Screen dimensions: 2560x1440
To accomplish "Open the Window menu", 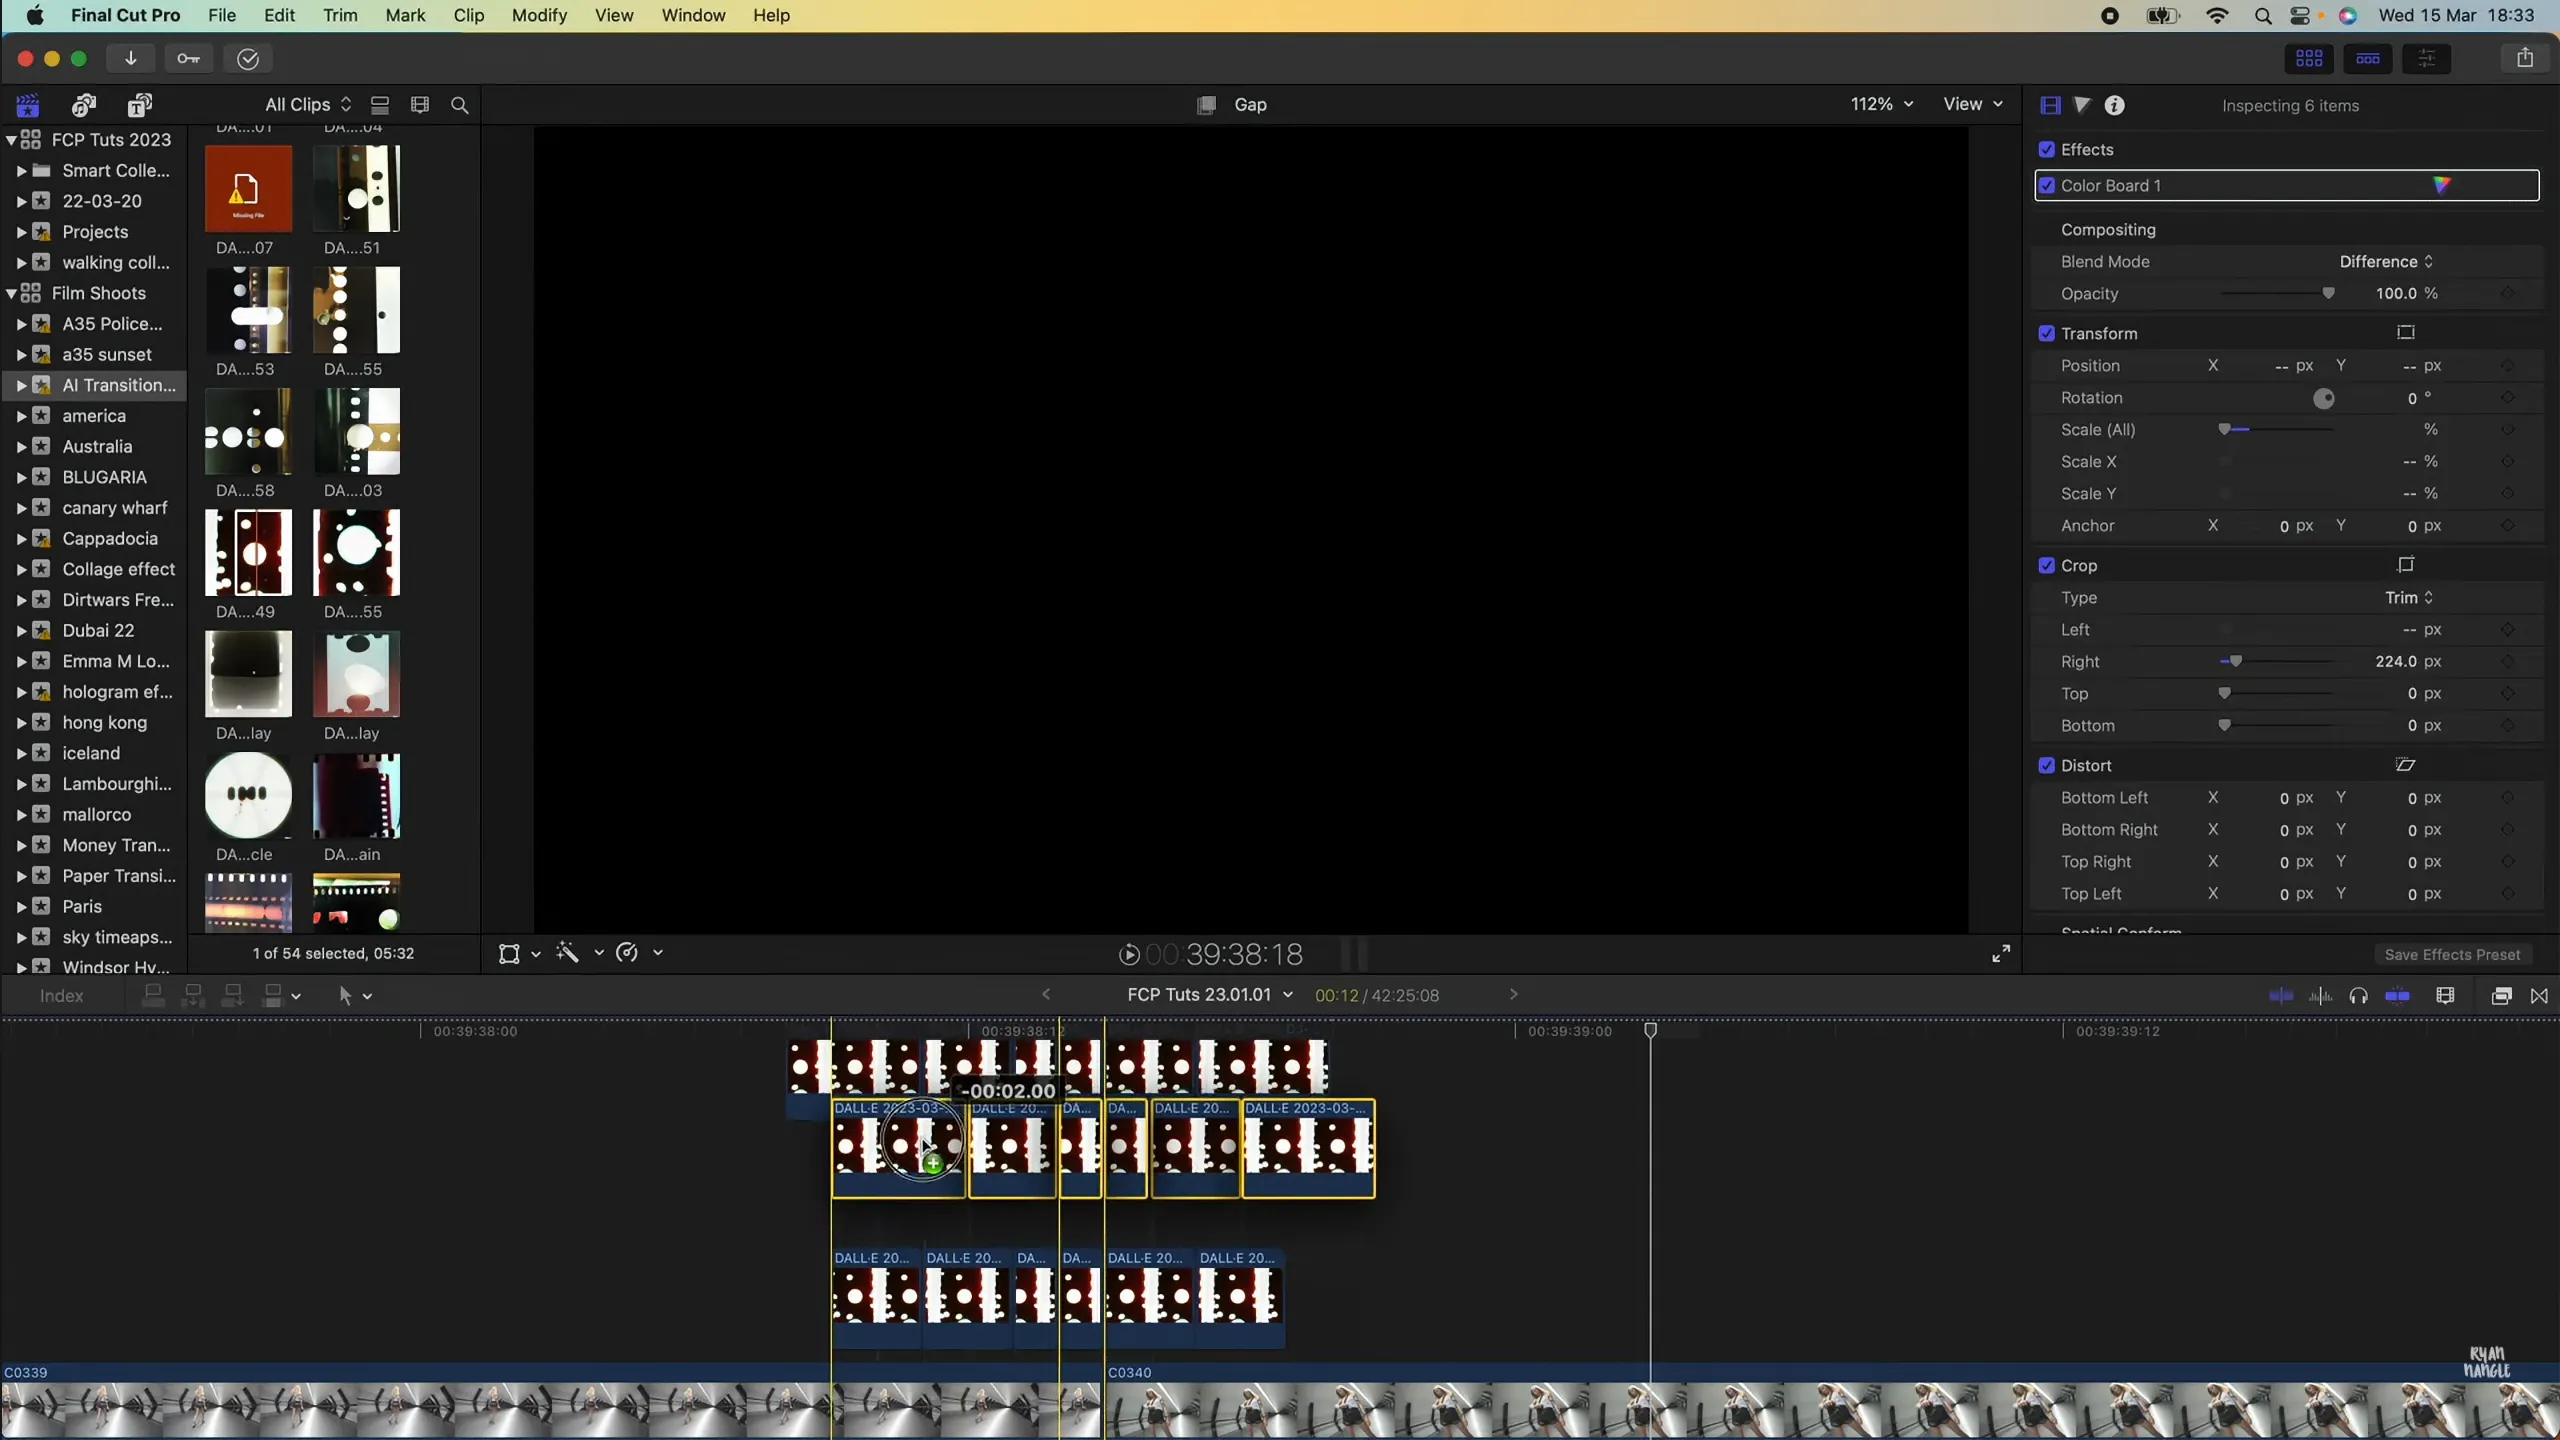I will pyautogui.click(x=693, y=15).
